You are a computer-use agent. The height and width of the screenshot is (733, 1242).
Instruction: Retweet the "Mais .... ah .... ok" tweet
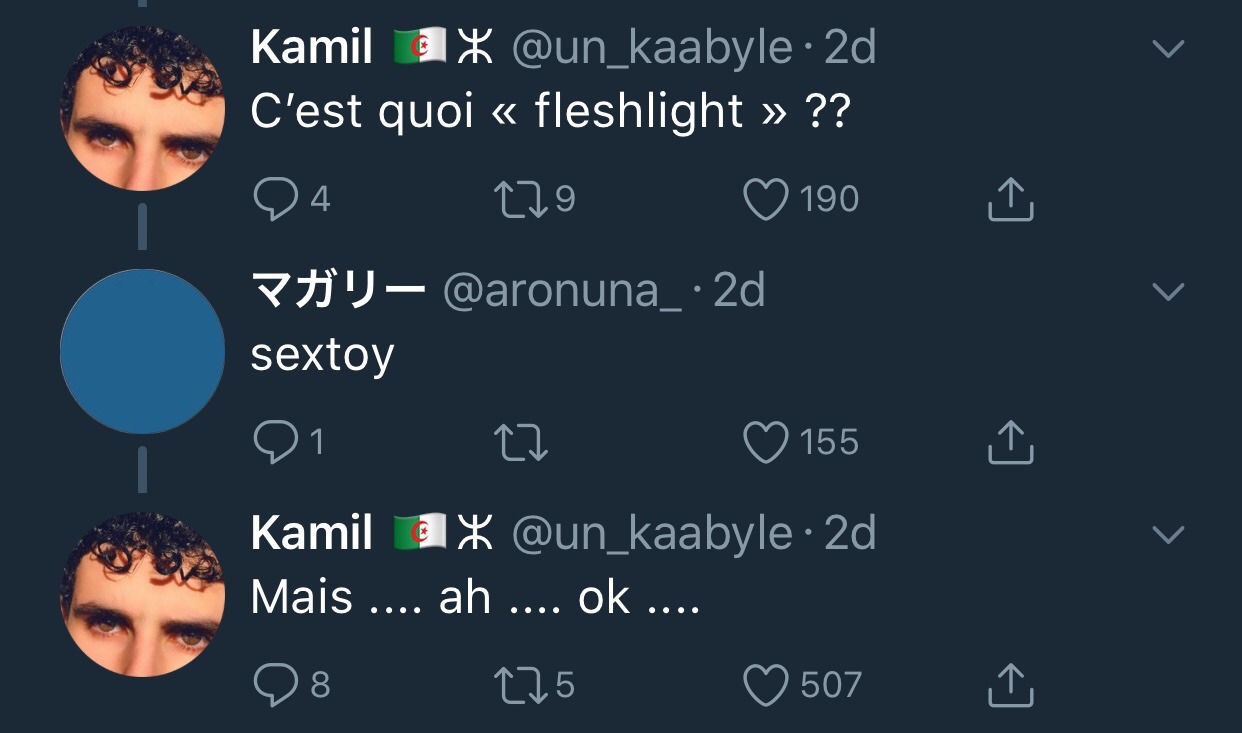point(520,685)
